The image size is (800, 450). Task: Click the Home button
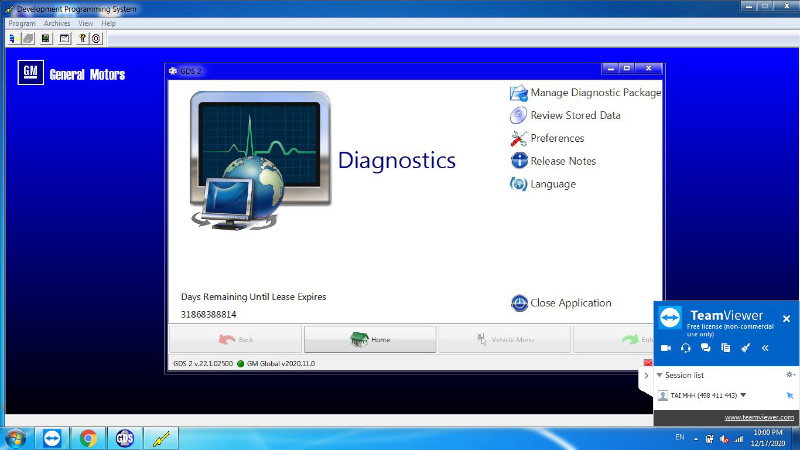pos(370,339)
